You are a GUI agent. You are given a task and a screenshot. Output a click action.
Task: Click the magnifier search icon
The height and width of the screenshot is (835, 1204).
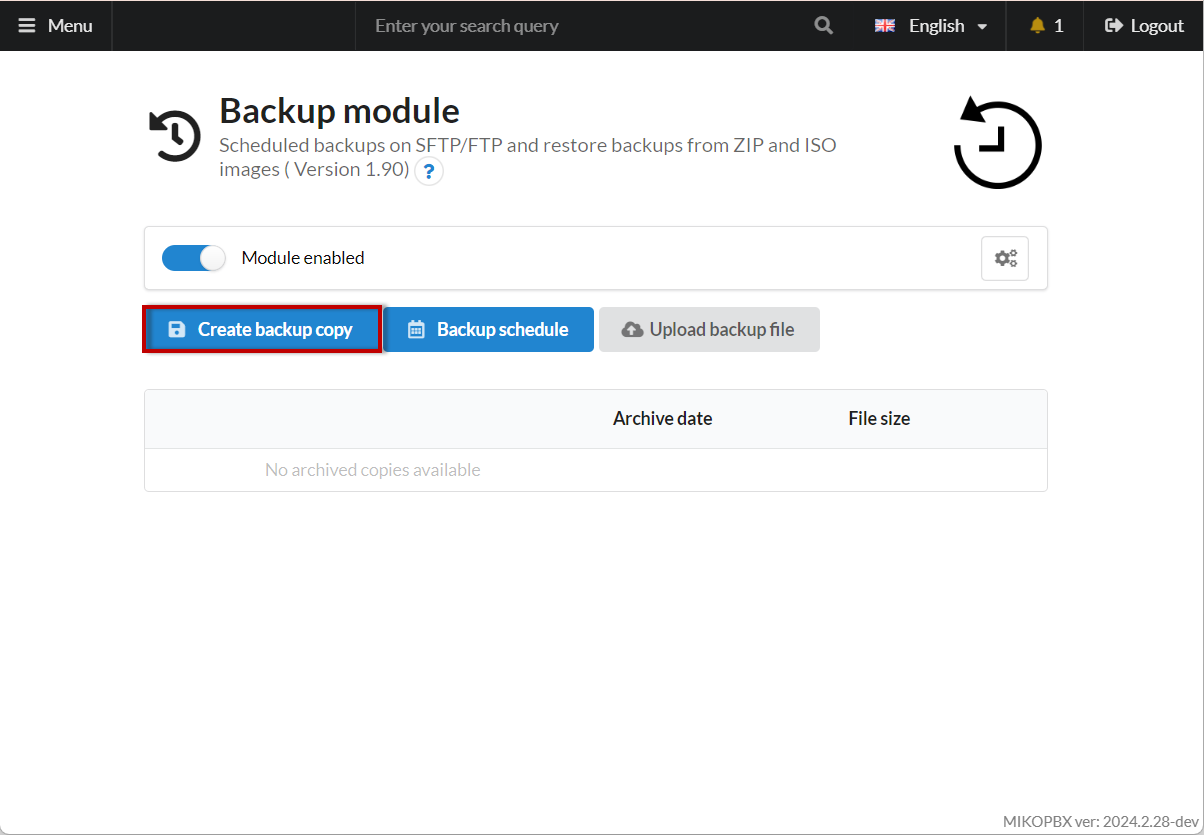tap(823, 26)
